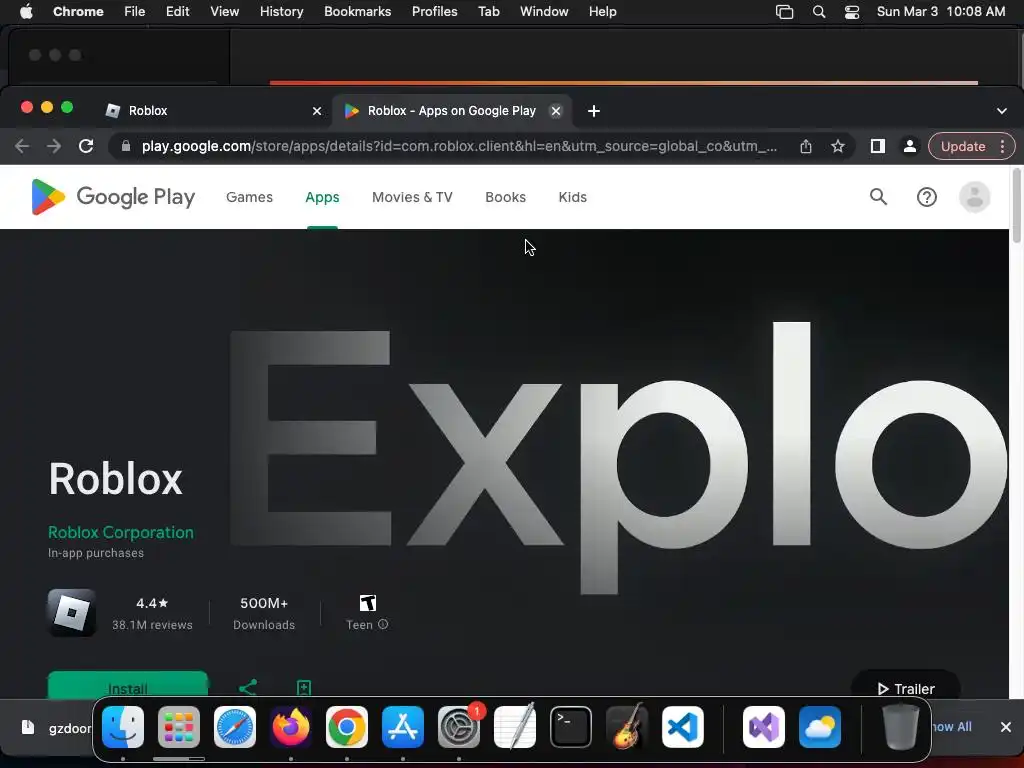Open the Help center icon
The width and height of the screenshot is (1024, 768).
(x=927, y=197)
